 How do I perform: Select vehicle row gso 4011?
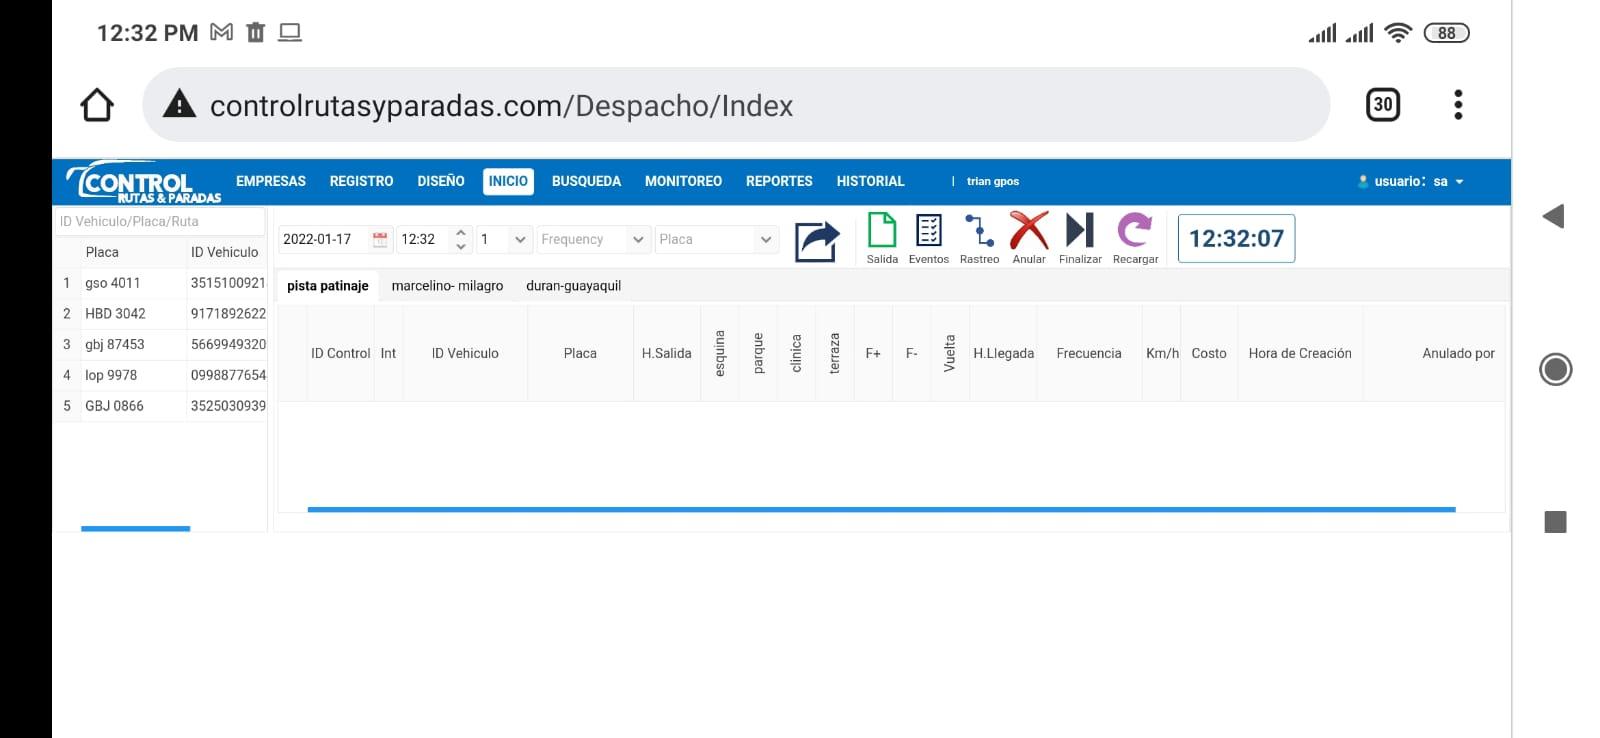pyautogui.click(x=160, y=283)
